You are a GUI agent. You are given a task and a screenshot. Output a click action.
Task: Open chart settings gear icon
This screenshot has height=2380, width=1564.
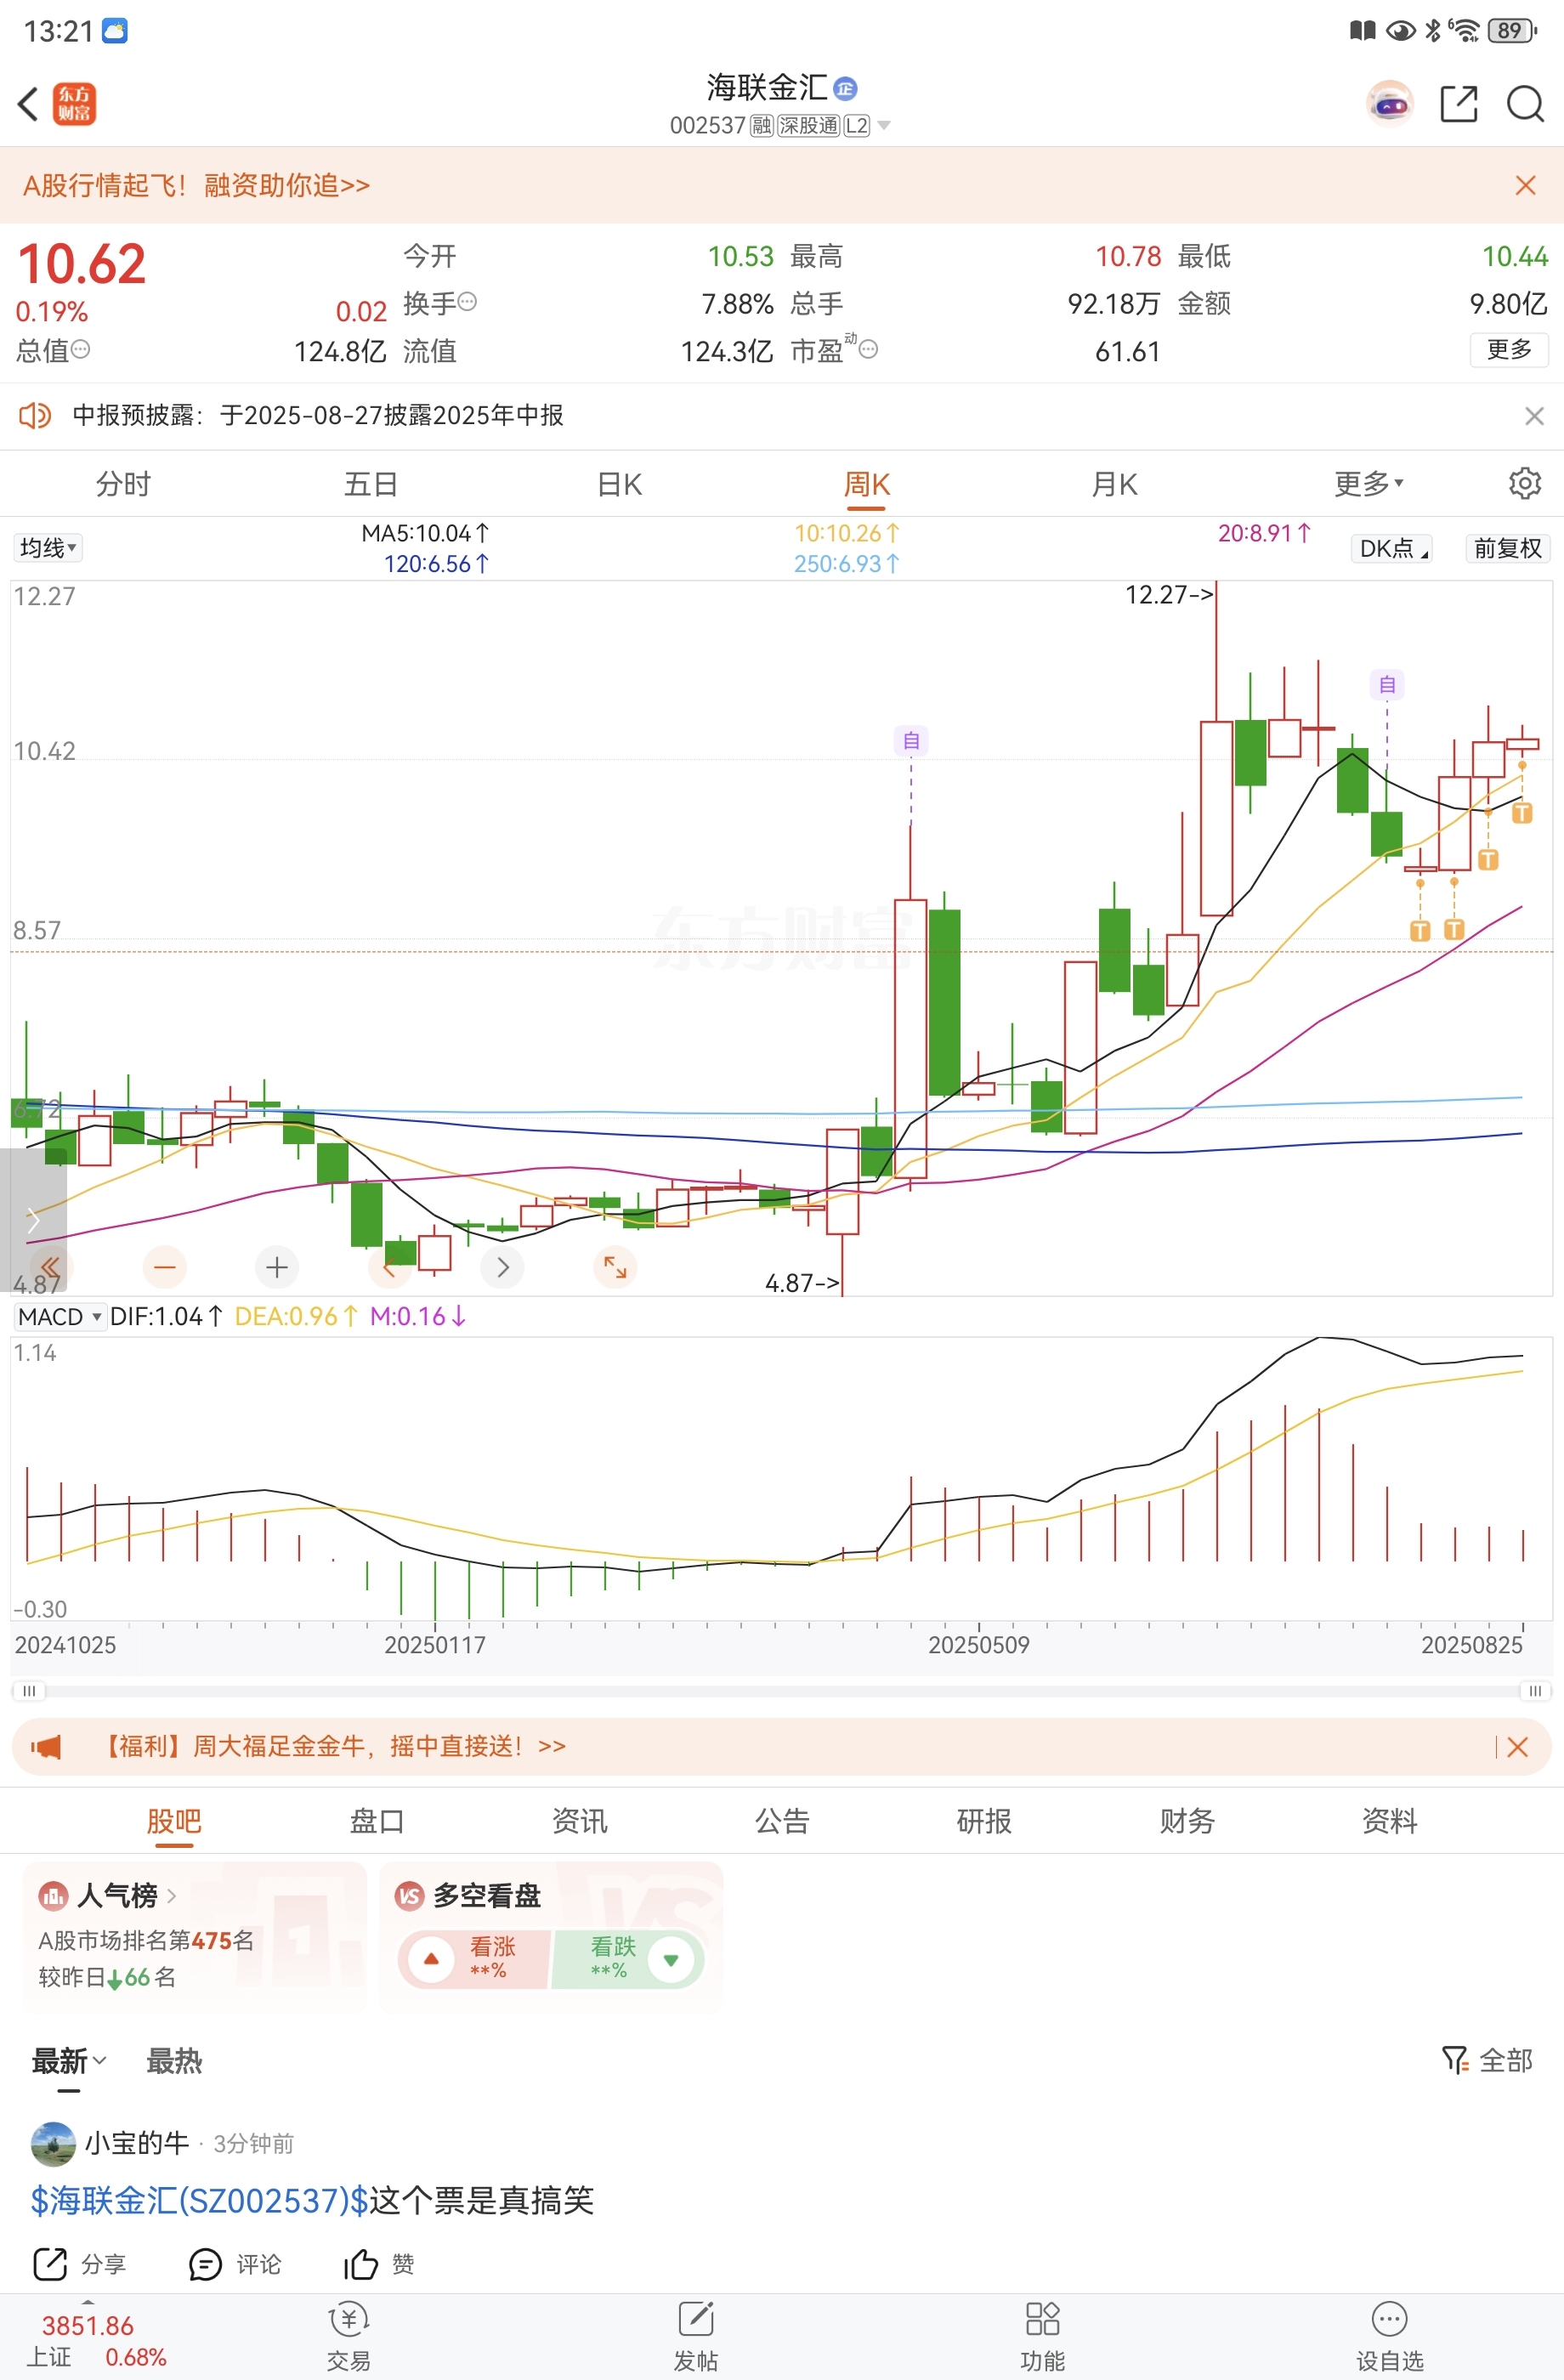[1524, 483]
